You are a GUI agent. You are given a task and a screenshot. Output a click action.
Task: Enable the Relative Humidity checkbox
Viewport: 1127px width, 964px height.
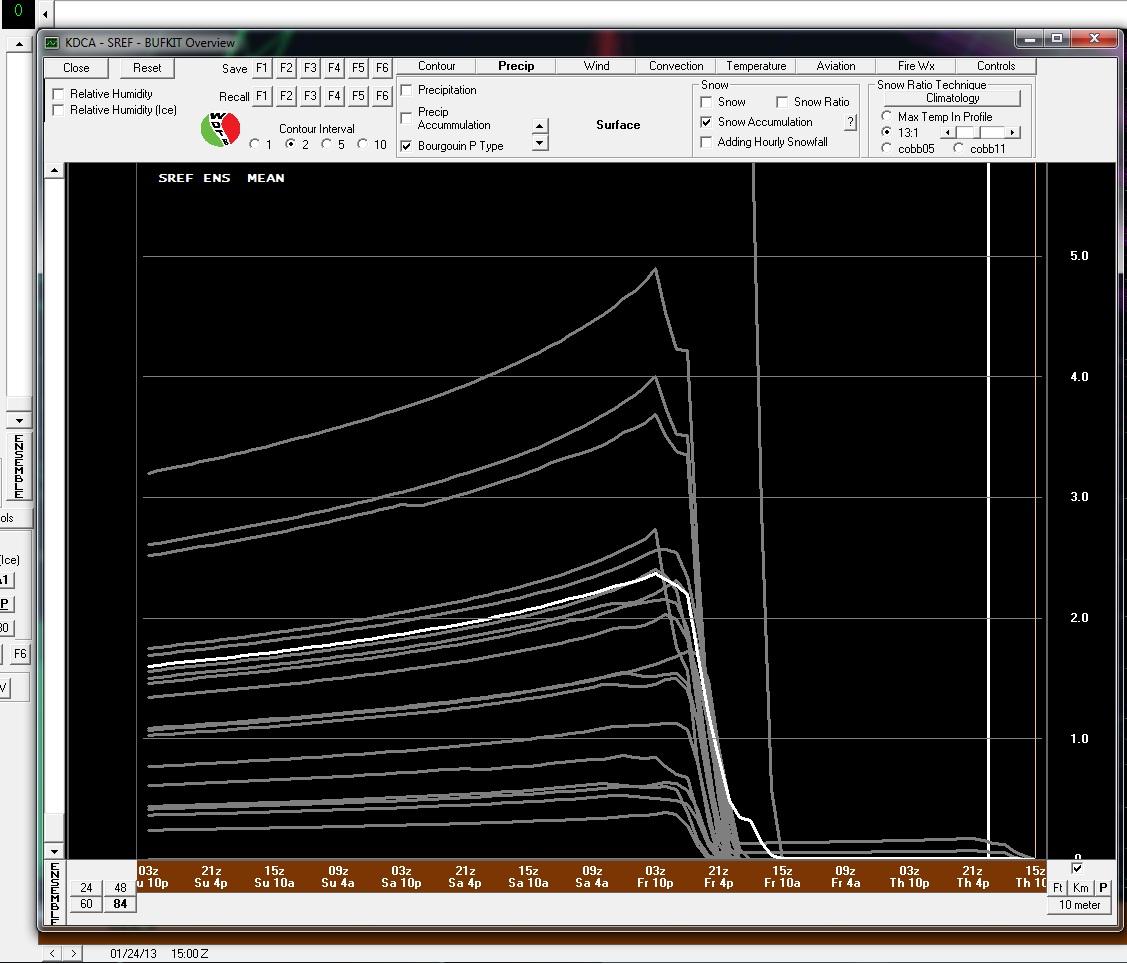tap(59, 94)
